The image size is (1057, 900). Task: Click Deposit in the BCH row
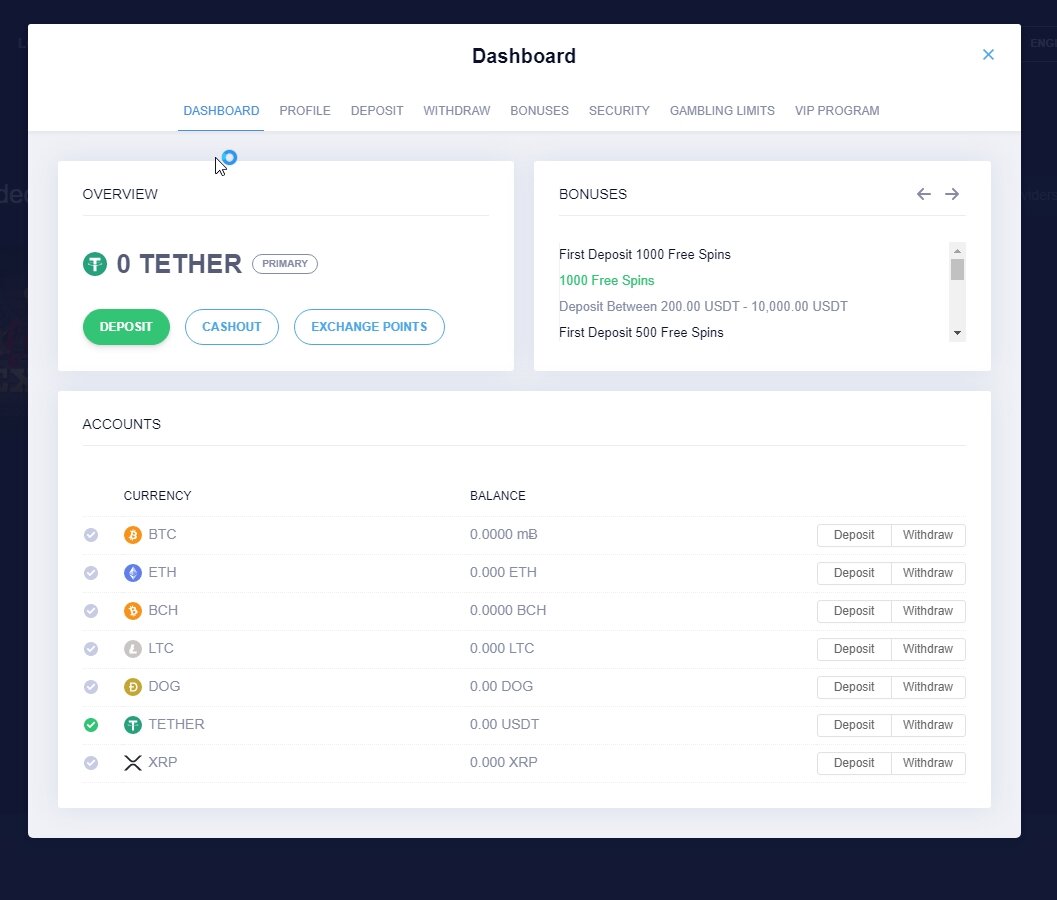(854, 611)
